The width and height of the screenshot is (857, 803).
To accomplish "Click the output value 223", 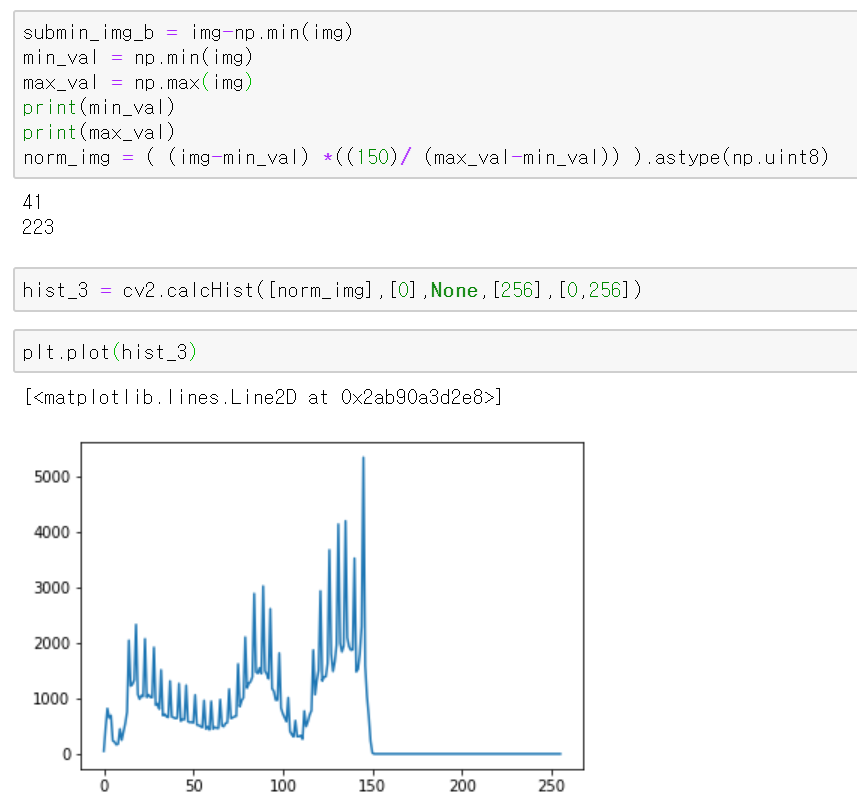I will click(x=38, y=227).
